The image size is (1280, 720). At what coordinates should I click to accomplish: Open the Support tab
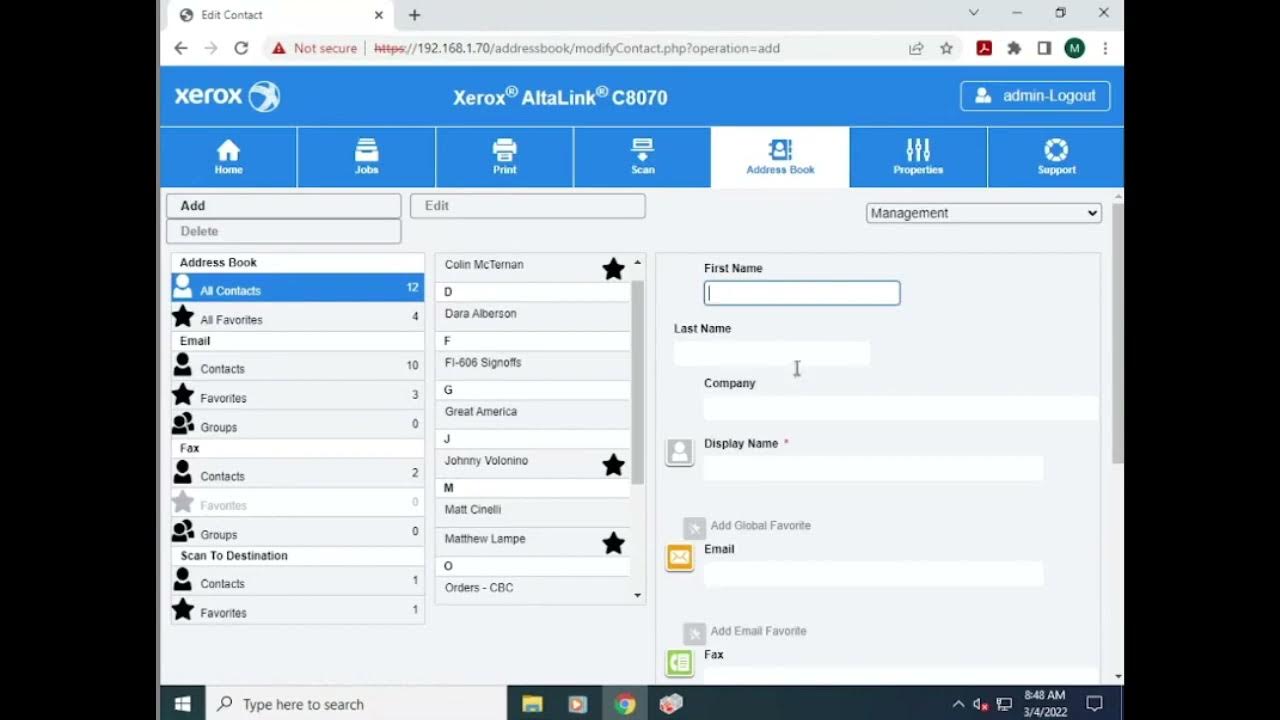(1056, 157)
